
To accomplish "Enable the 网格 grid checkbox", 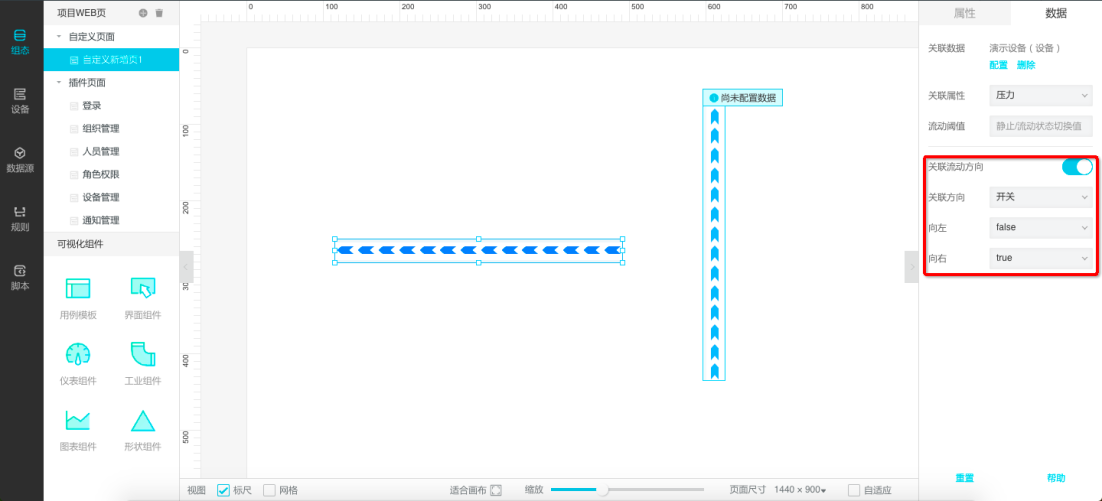I will point(269,490).
